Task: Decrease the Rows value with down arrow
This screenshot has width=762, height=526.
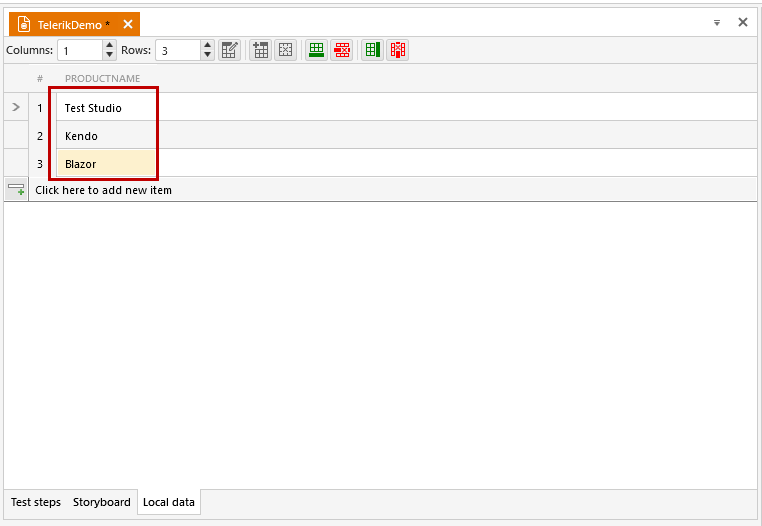Action: [x=208, y=55]
